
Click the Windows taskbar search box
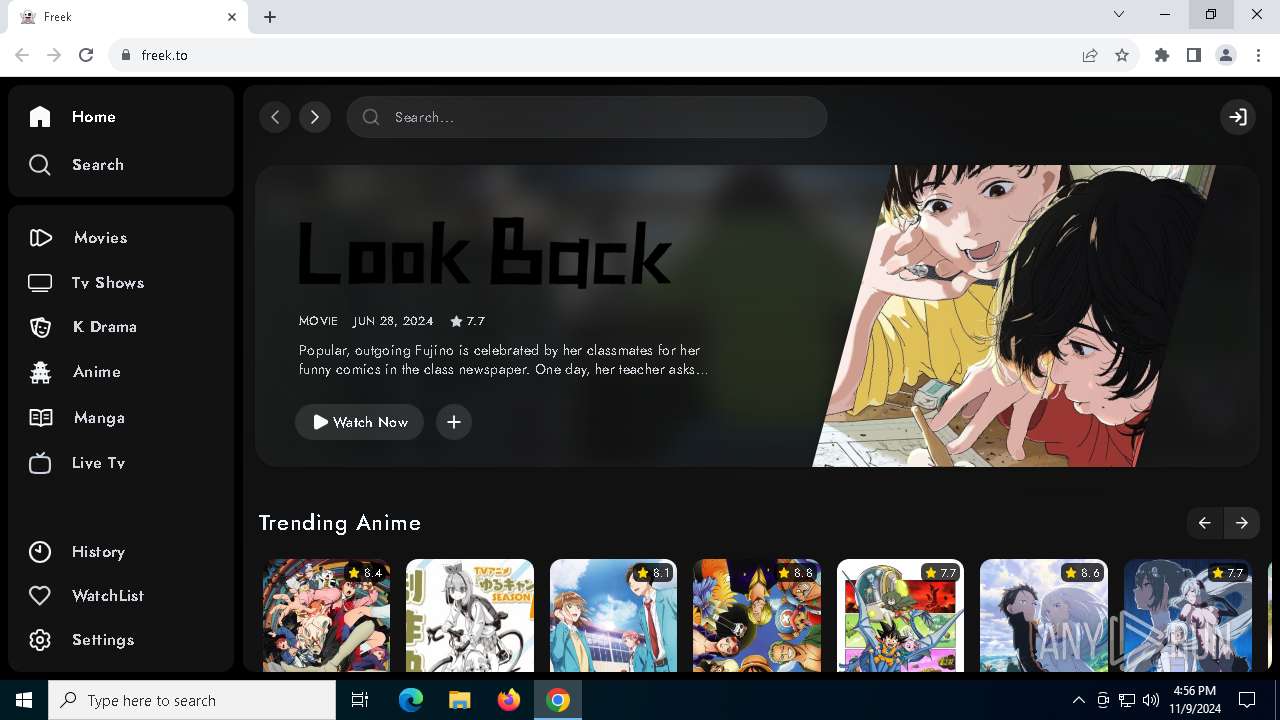192,700
